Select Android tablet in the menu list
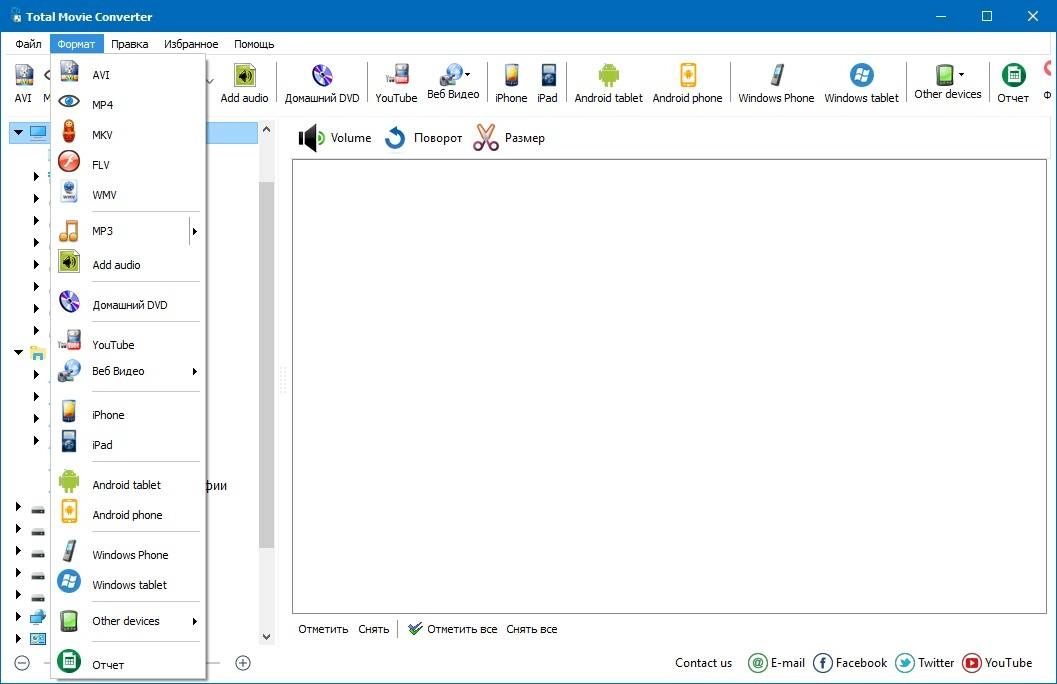 pyautogui.click(x=128, y=485)
